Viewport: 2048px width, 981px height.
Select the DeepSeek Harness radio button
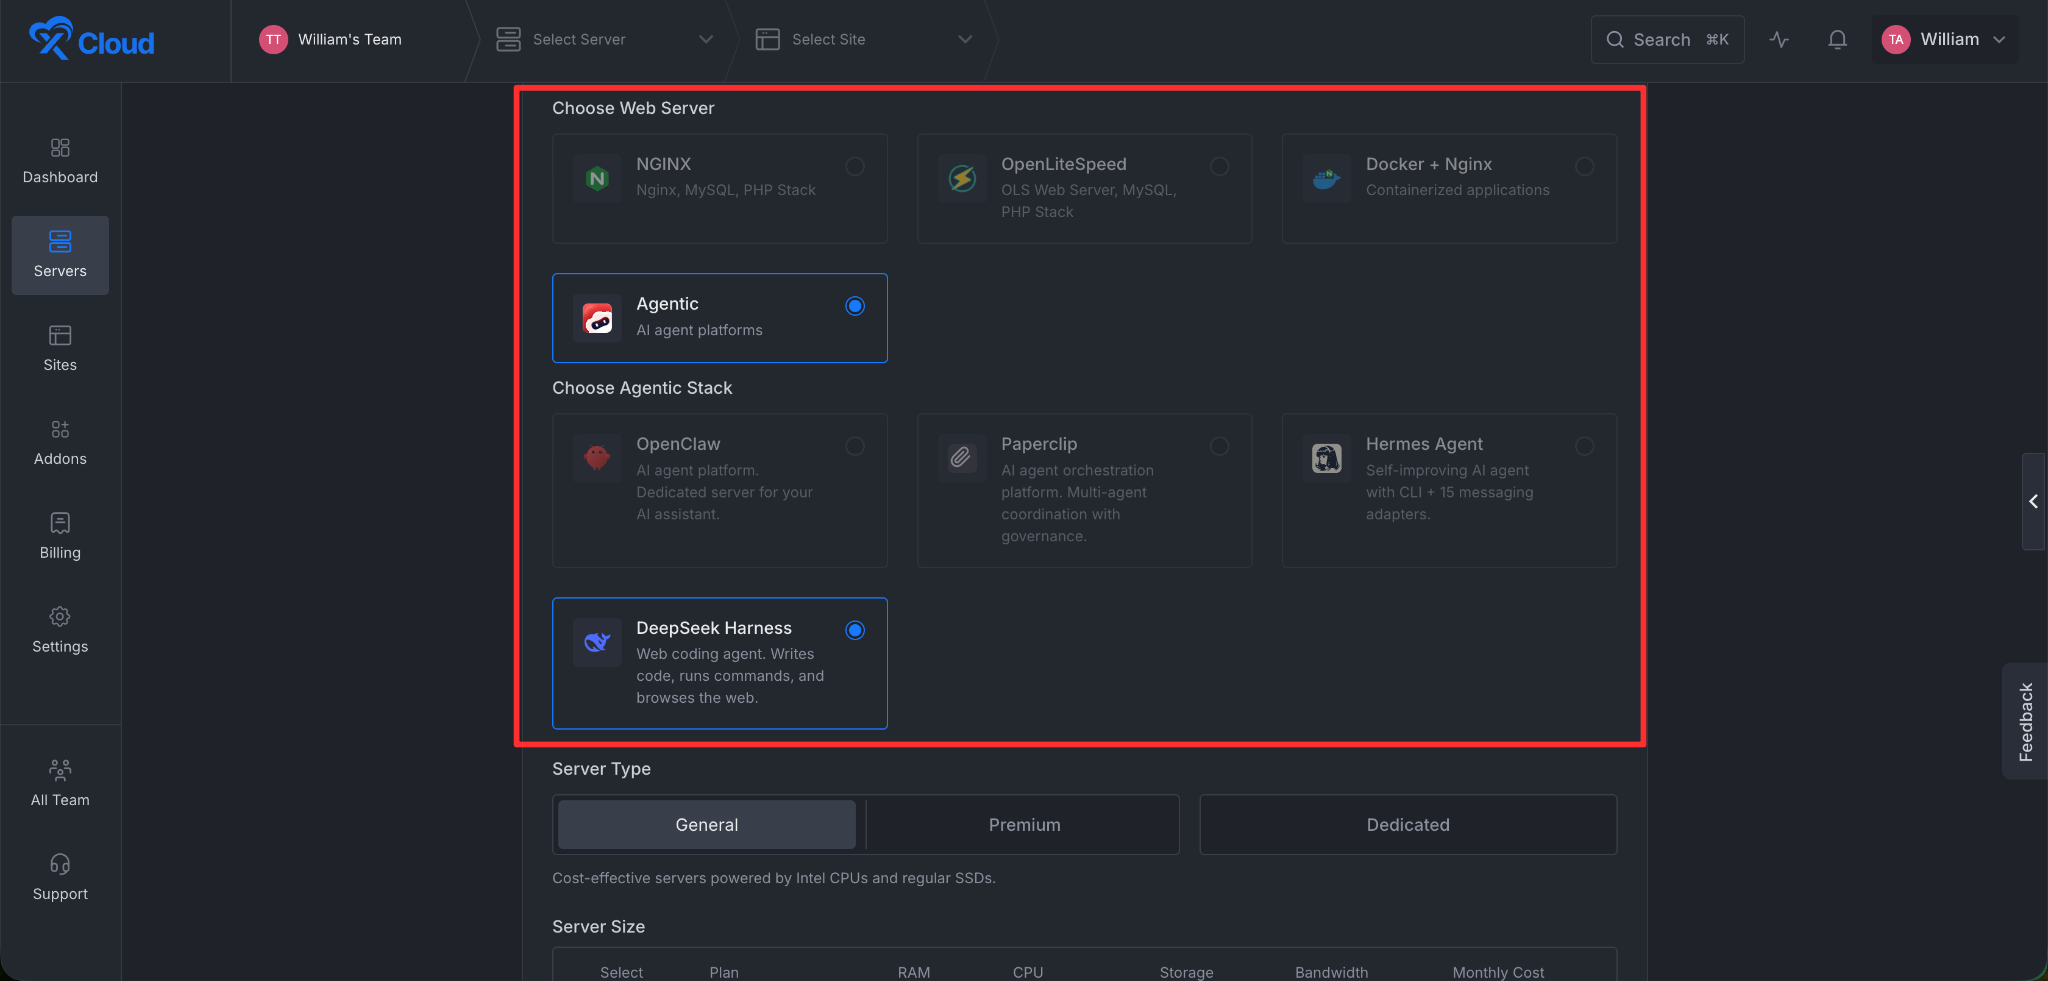click(855, 630)
